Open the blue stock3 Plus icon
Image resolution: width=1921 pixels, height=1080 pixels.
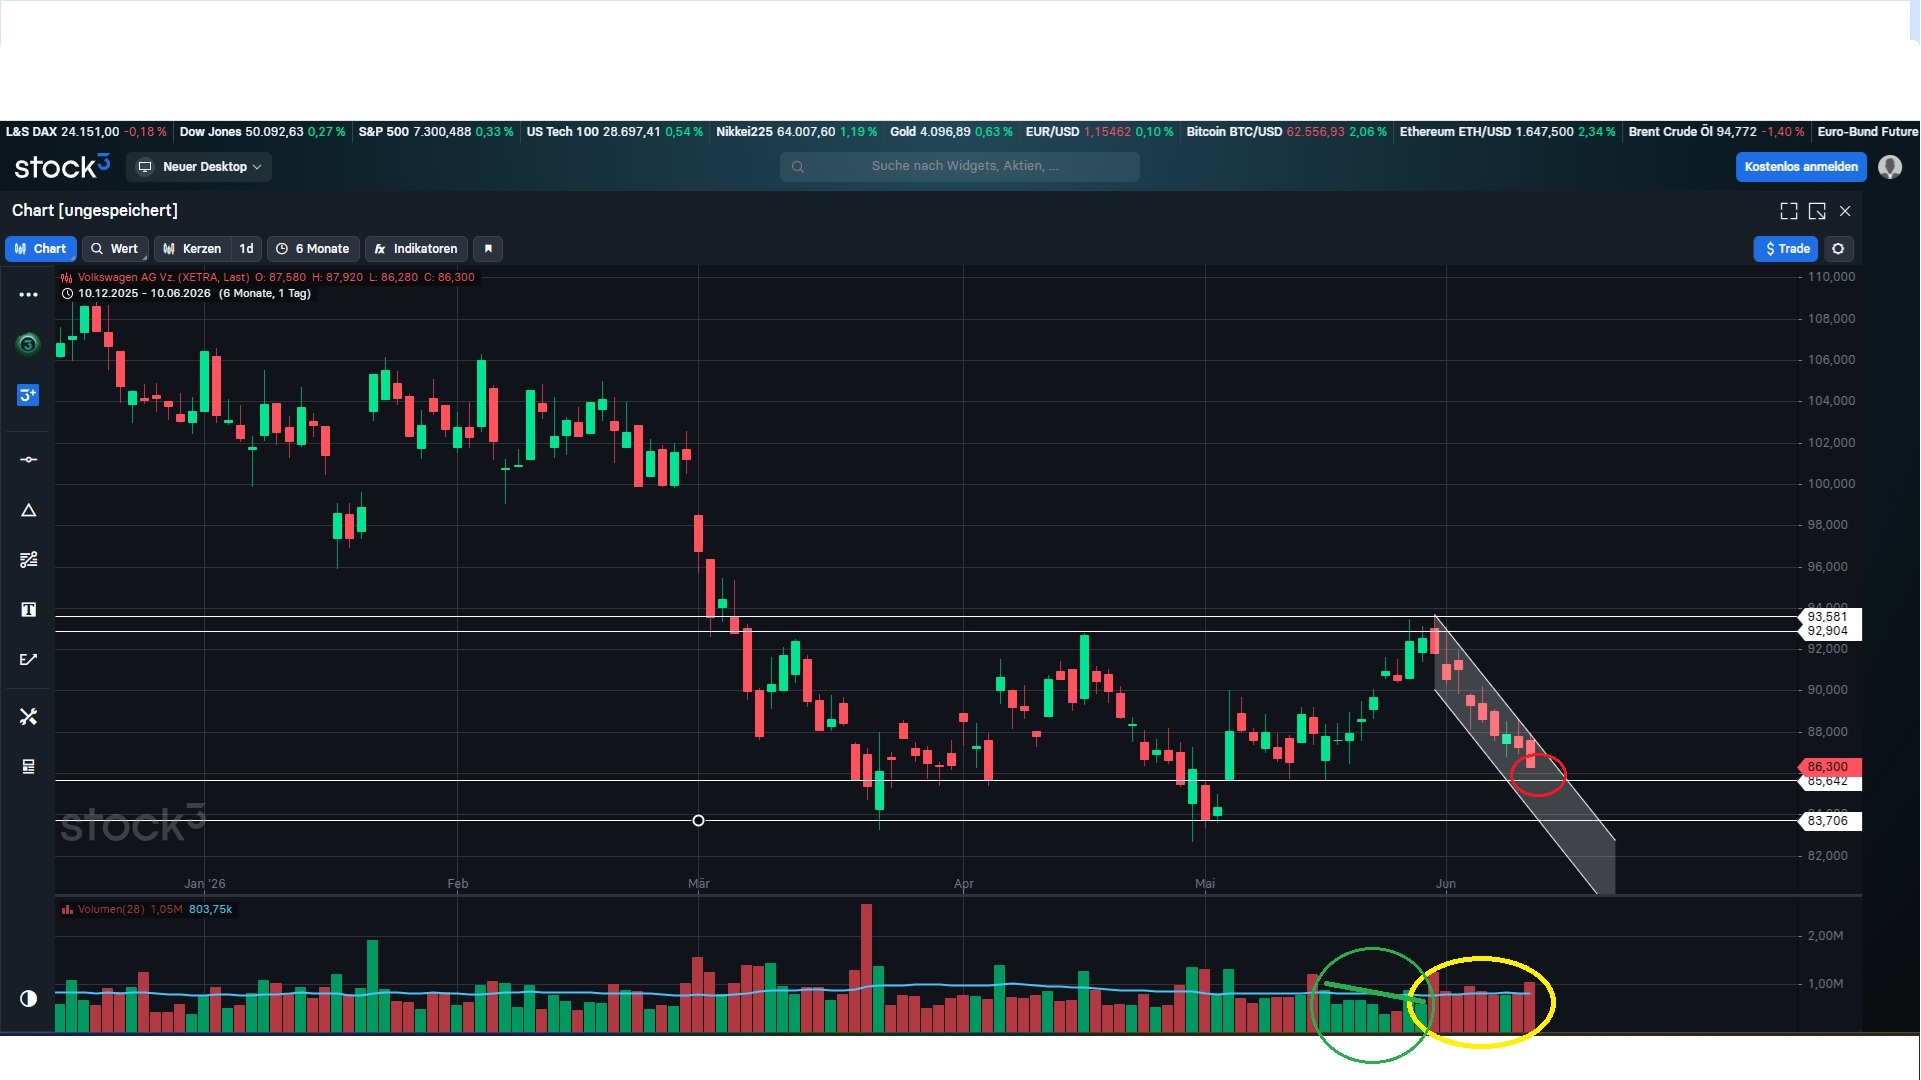point(28,395)
